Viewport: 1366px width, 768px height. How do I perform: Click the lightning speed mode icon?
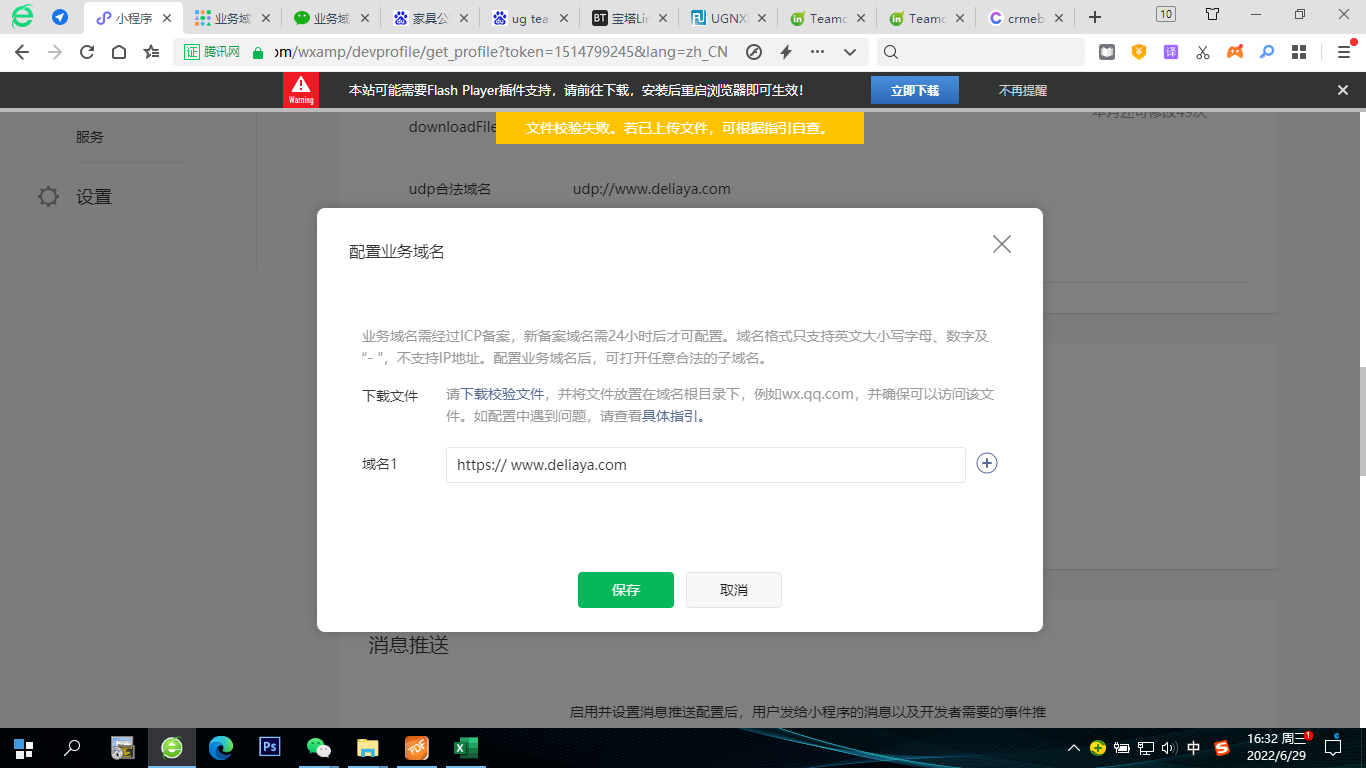[786, 52]
